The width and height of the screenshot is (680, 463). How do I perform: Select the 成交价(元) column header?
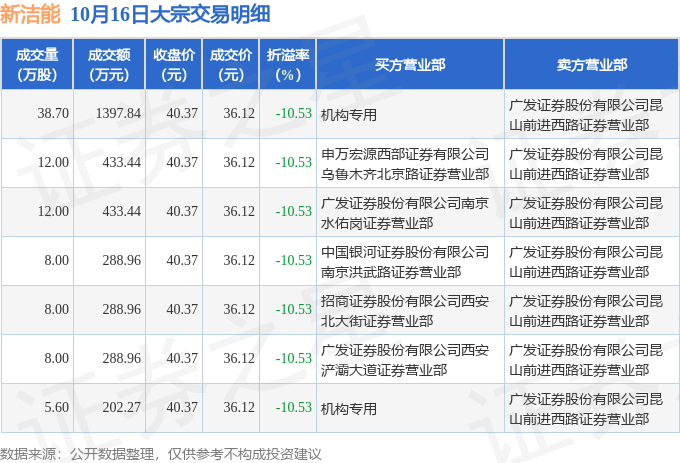tap(231, 65)
